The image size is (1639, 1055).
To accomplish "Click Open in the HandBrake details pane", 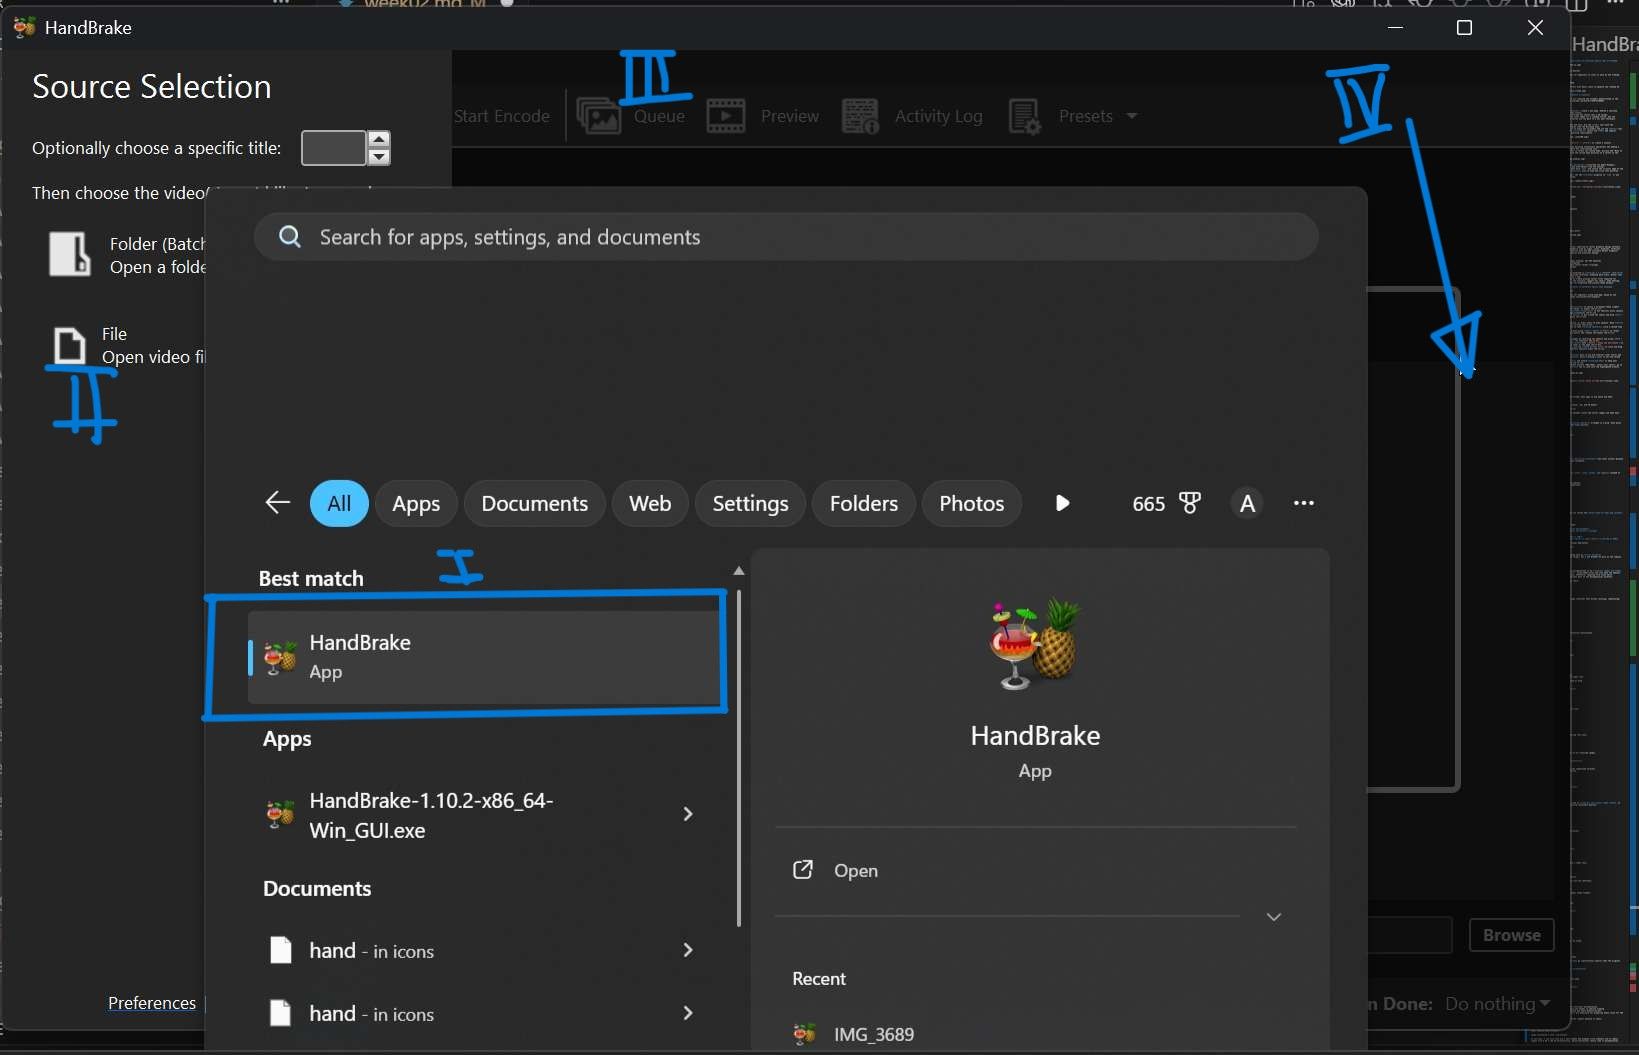I will point(856,871).
